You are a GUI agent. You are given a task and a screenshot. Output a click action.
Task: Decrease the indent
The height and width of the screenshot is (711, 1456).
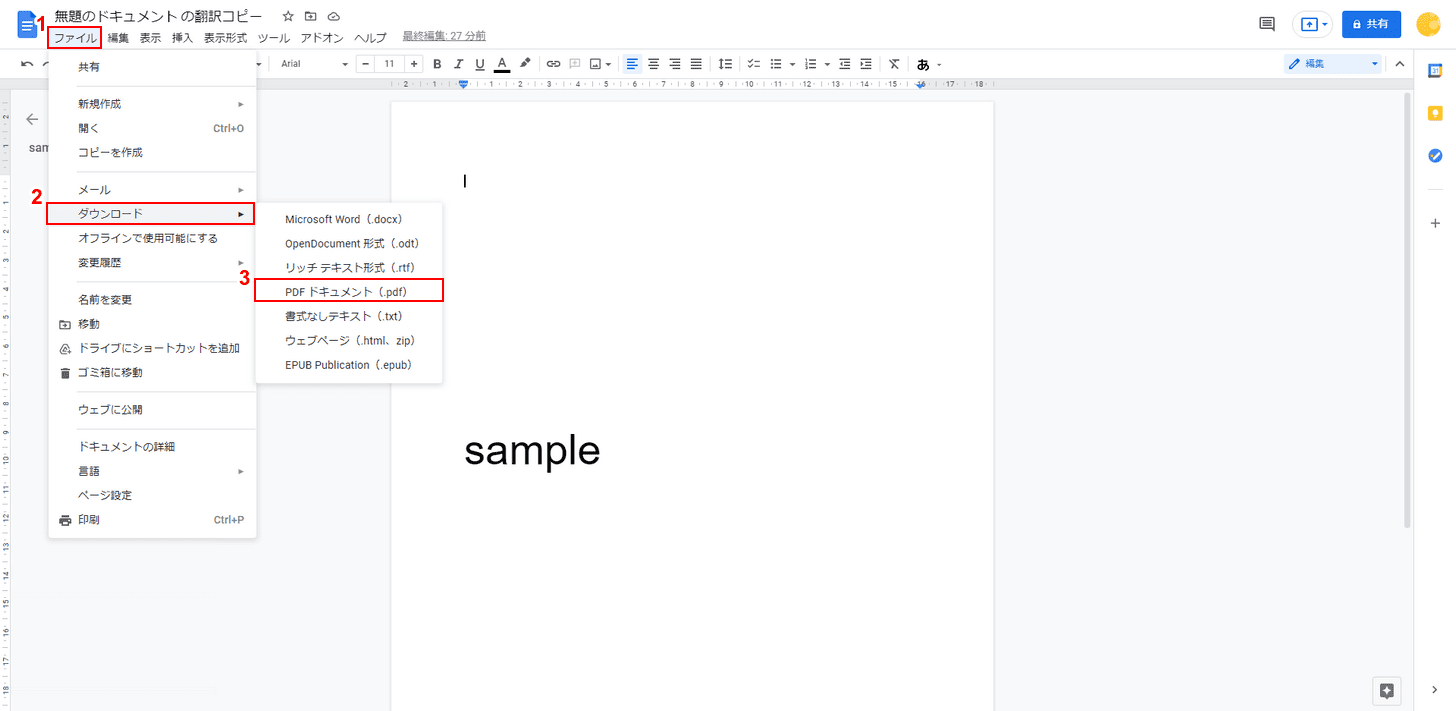pyautogui.click(x=845, y=64)
